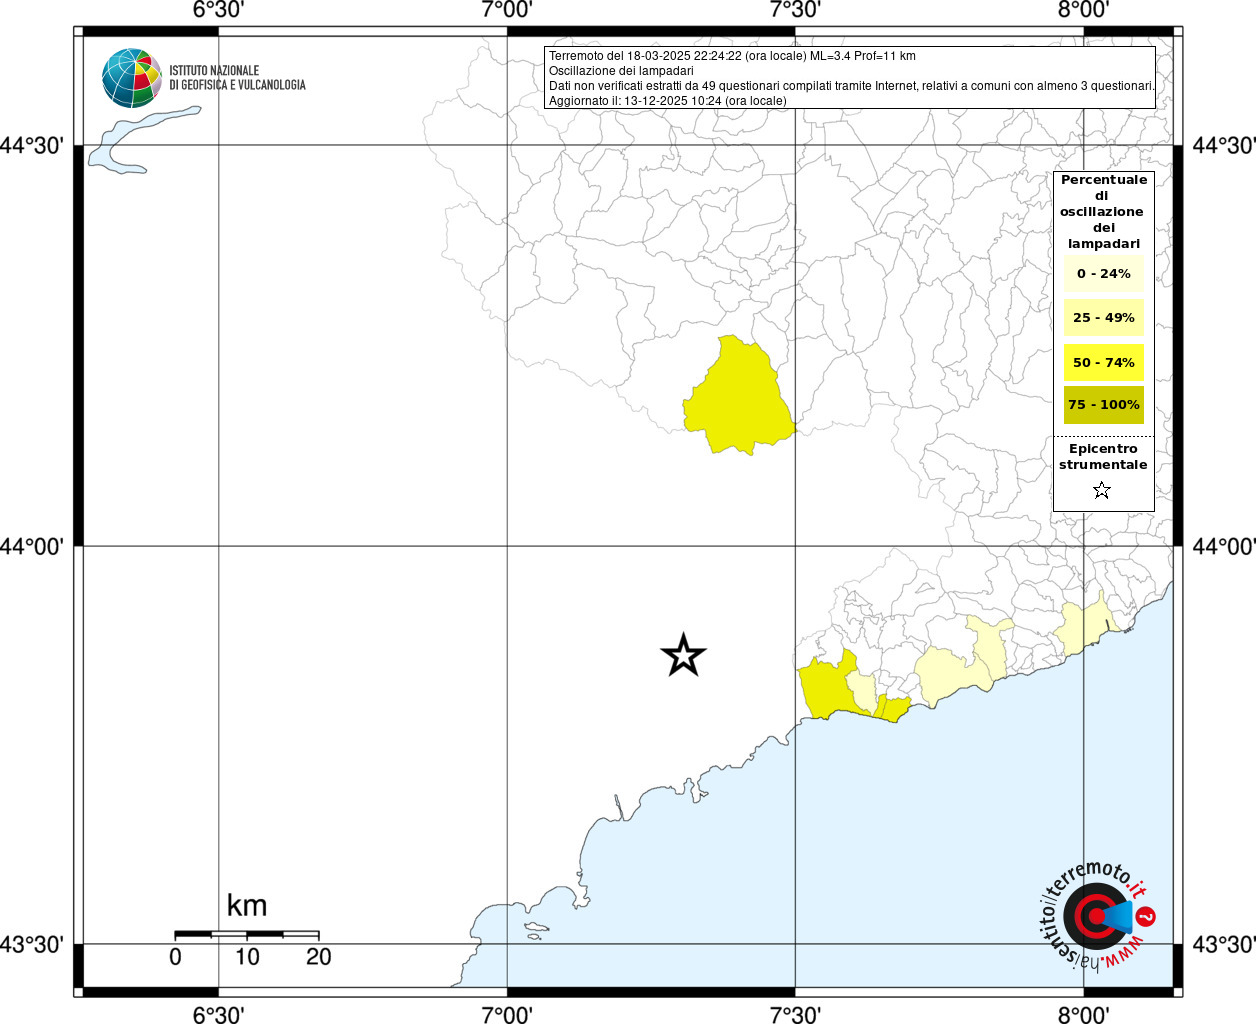Viewport: 1256px width, 1024px height.
Task: Click the top 7°30' longitude label
Action: (795, 10)
